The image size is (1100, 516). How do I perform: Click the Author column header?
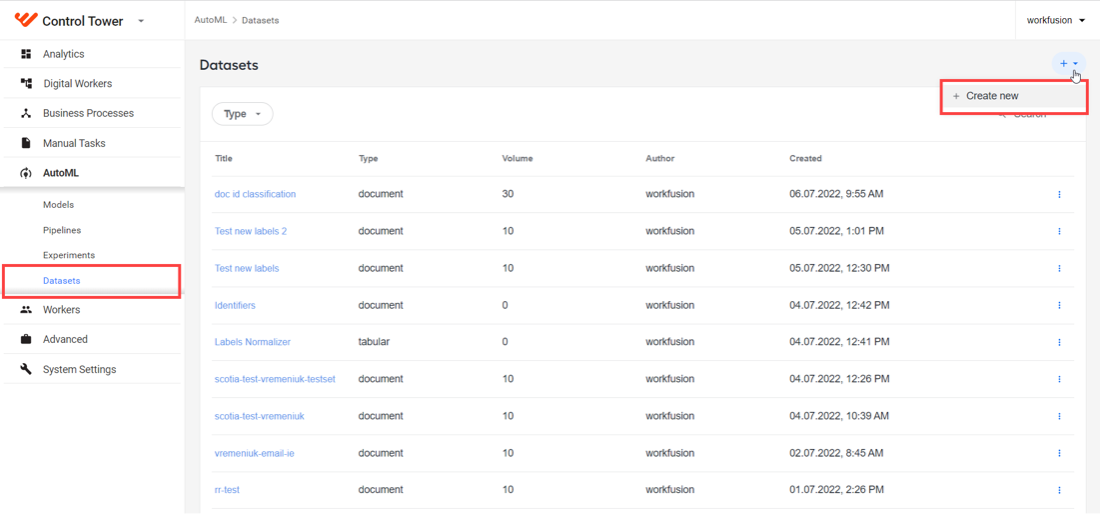coord(659,158)
